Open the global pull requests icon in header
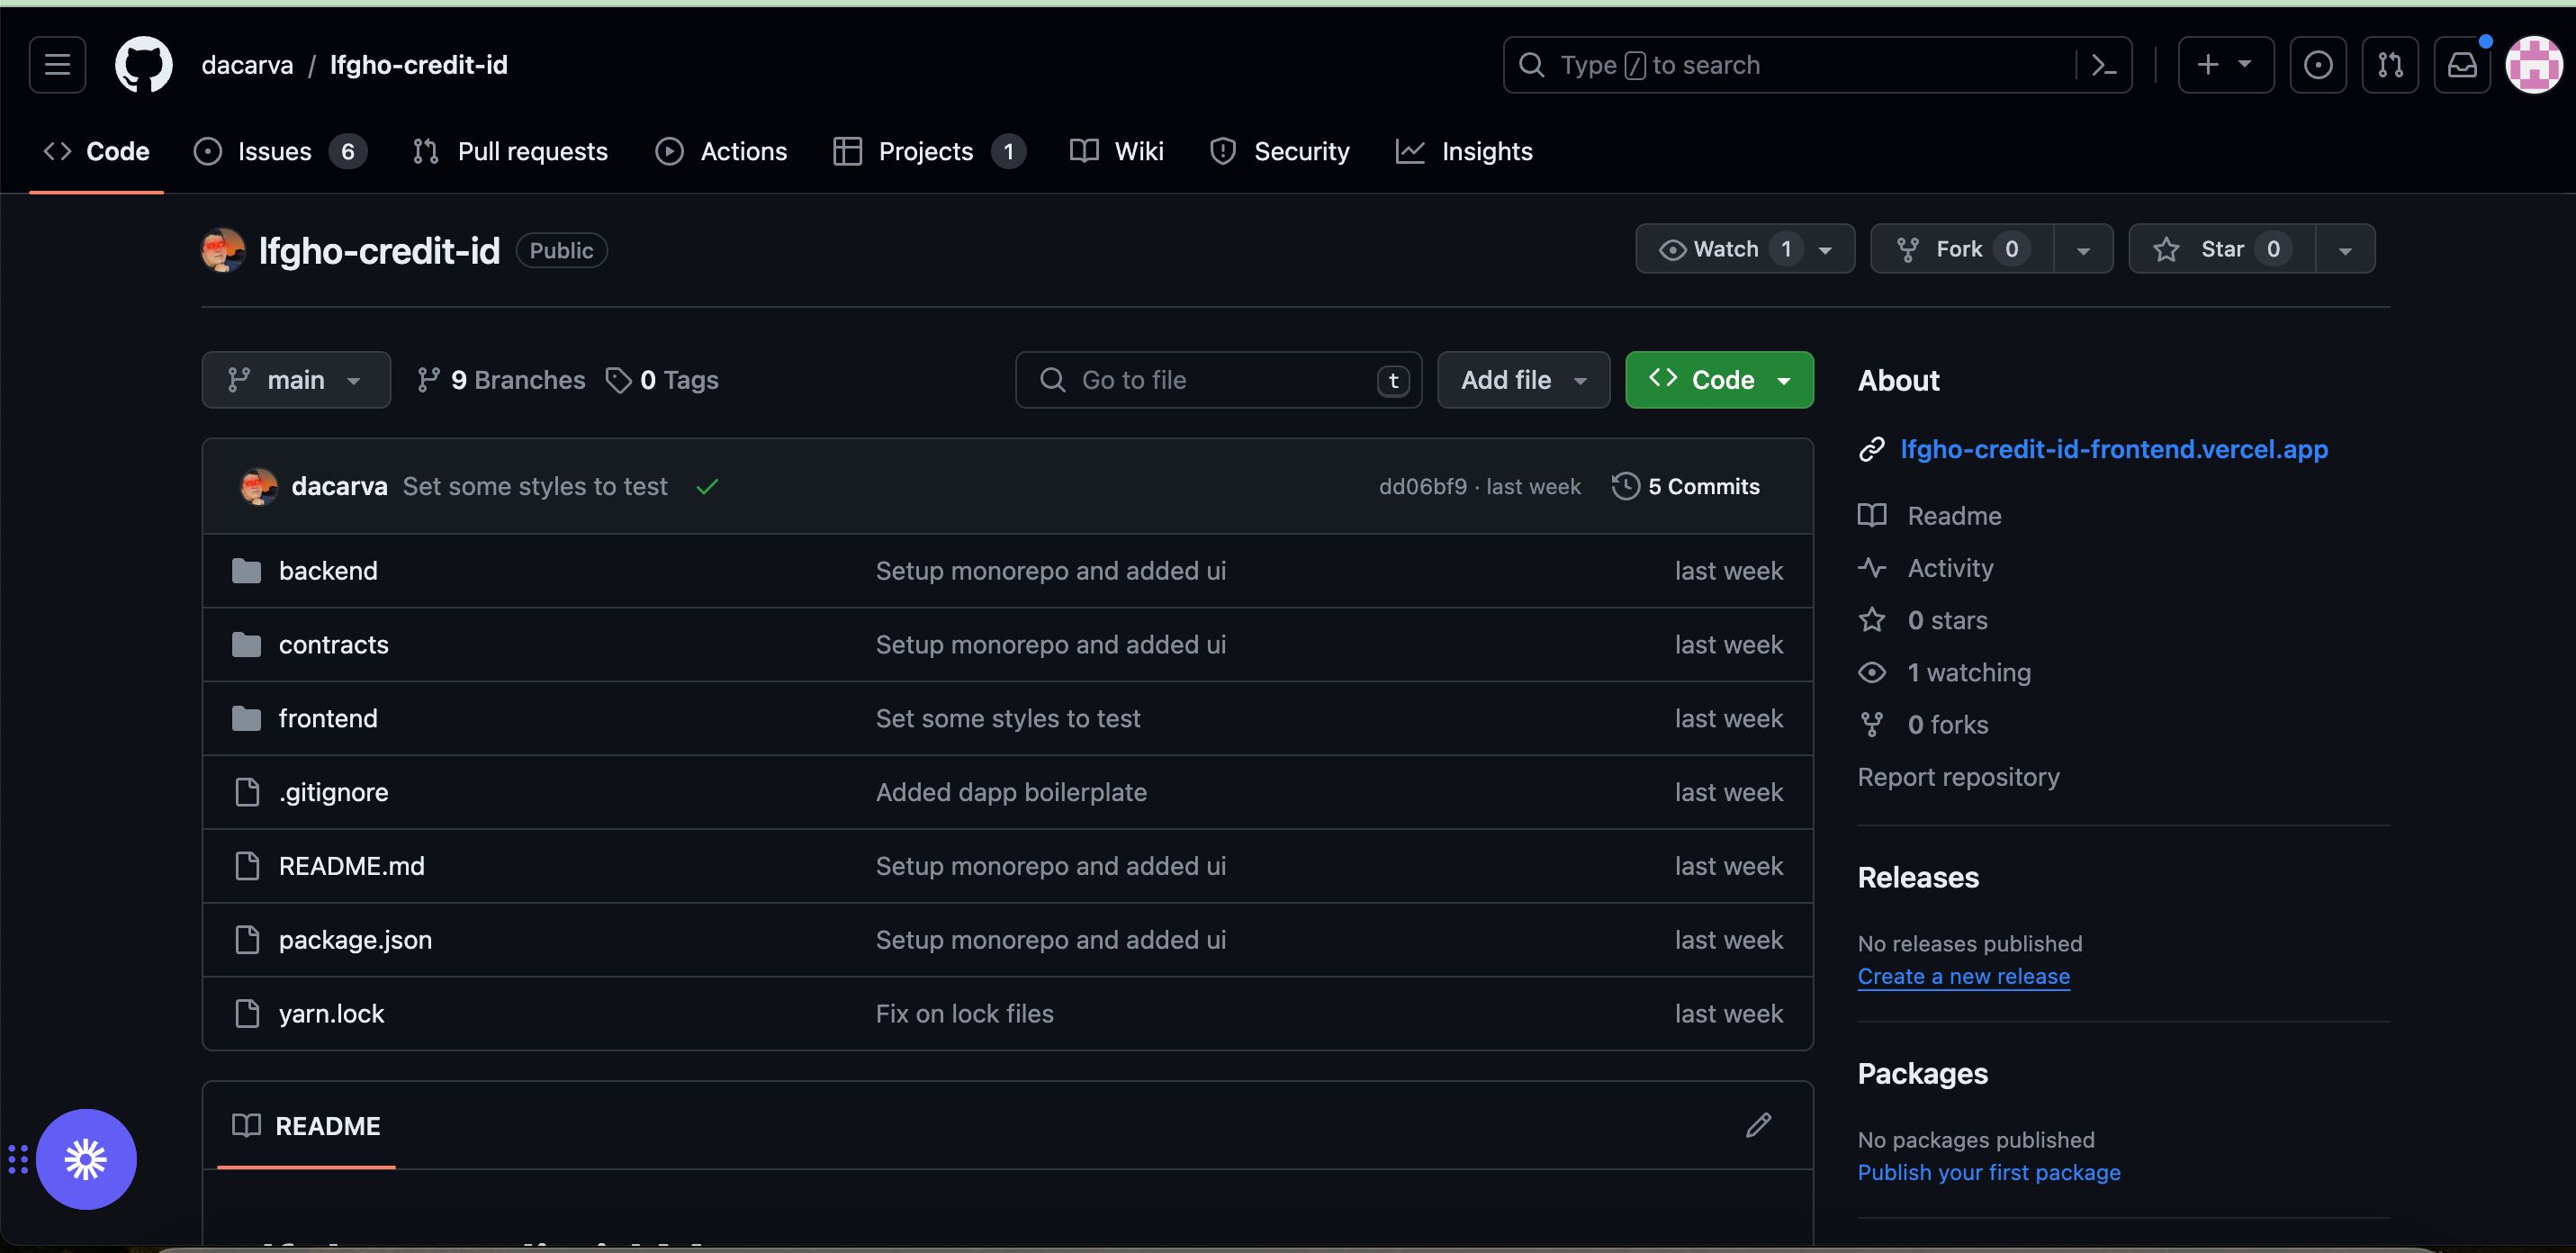 2389,65
